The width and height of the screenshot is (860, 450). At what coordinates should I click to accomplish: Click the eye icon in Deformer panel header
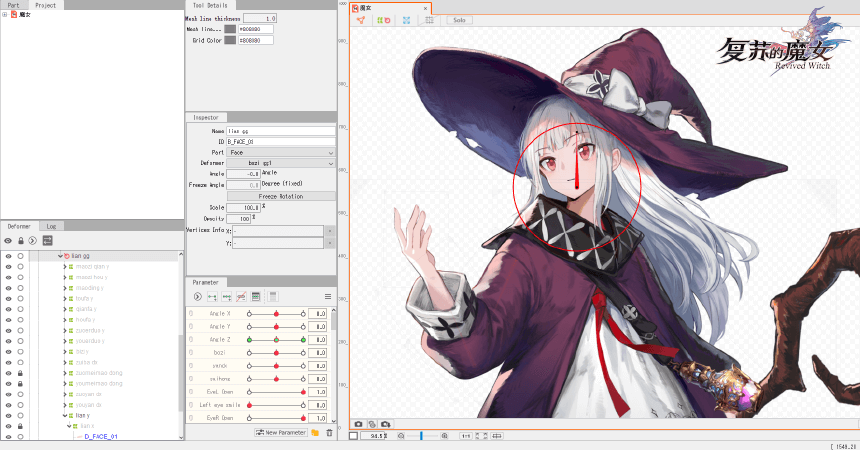8,241
